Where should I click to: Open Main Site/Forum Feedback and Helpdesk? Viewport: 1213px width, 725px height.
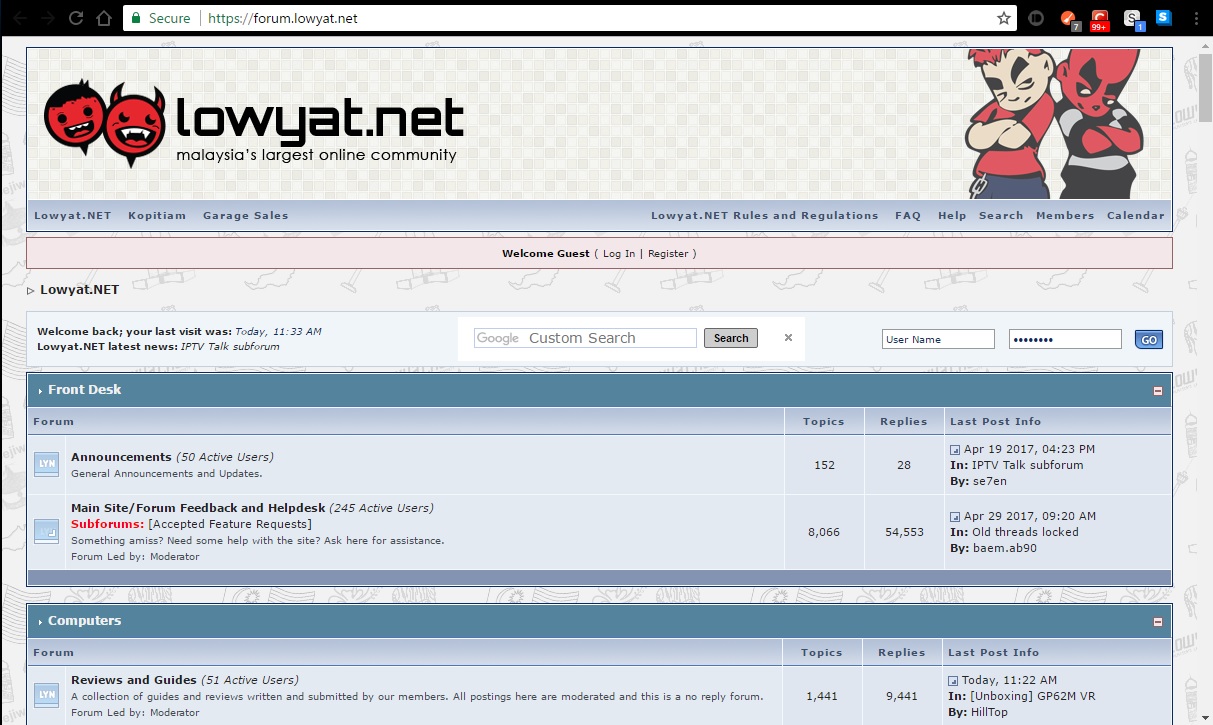point(197,508)
